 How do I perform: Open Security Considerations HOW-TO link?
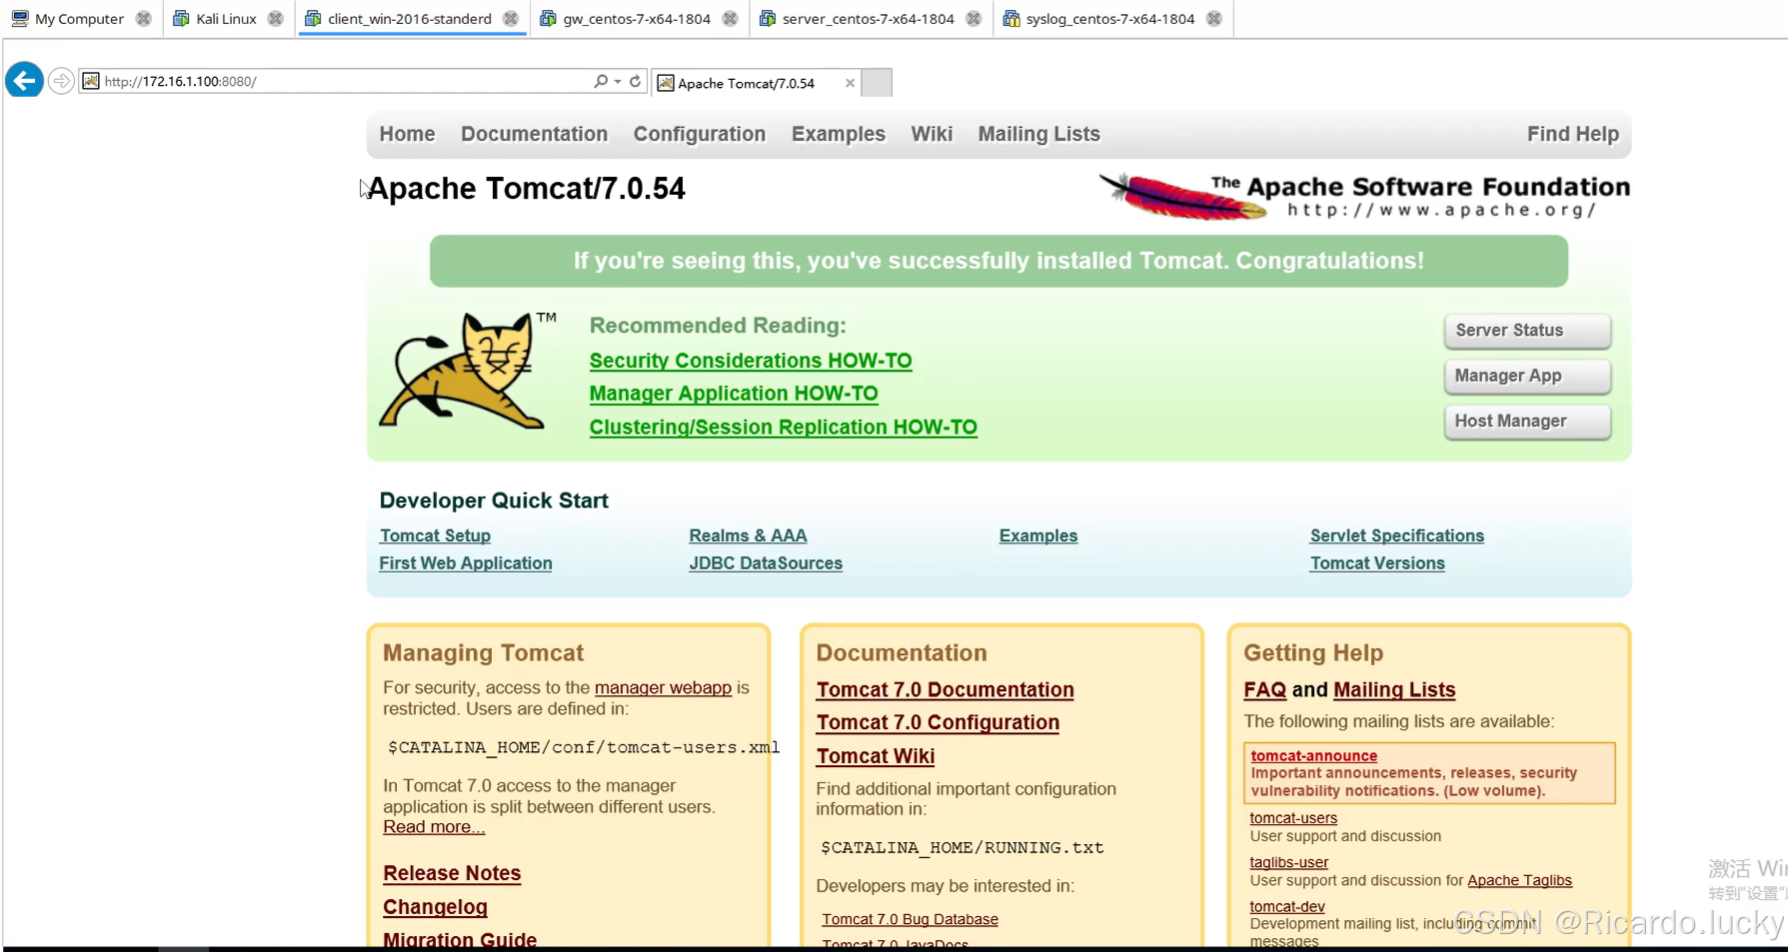point(750,360)
